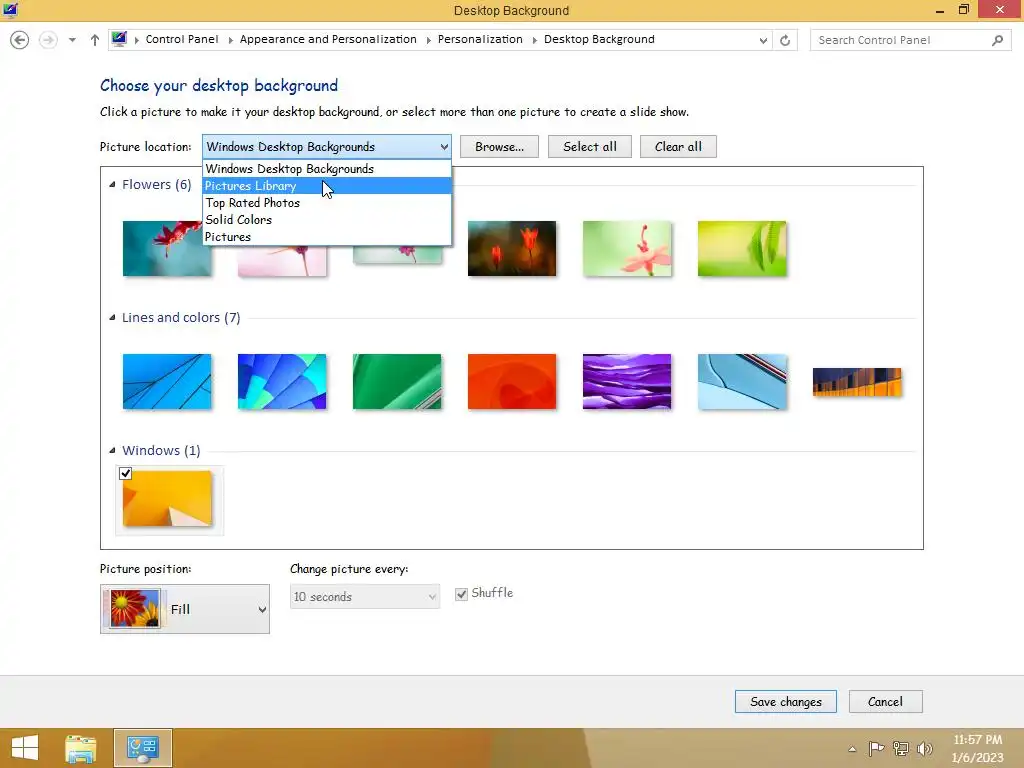Click the taskbar clock showing 11:57 PM
The image size is (1024, 768).
[x=977, y=748]
